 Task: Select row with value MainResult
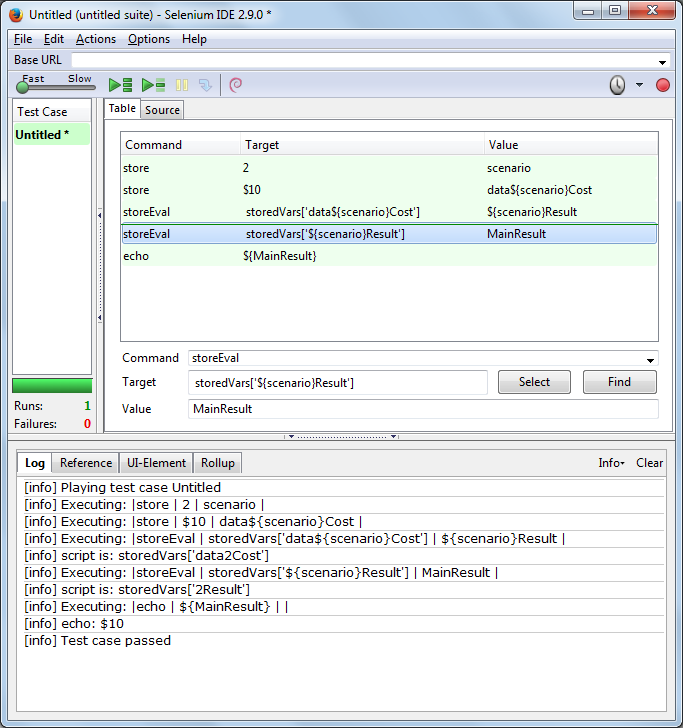(389, 234)
